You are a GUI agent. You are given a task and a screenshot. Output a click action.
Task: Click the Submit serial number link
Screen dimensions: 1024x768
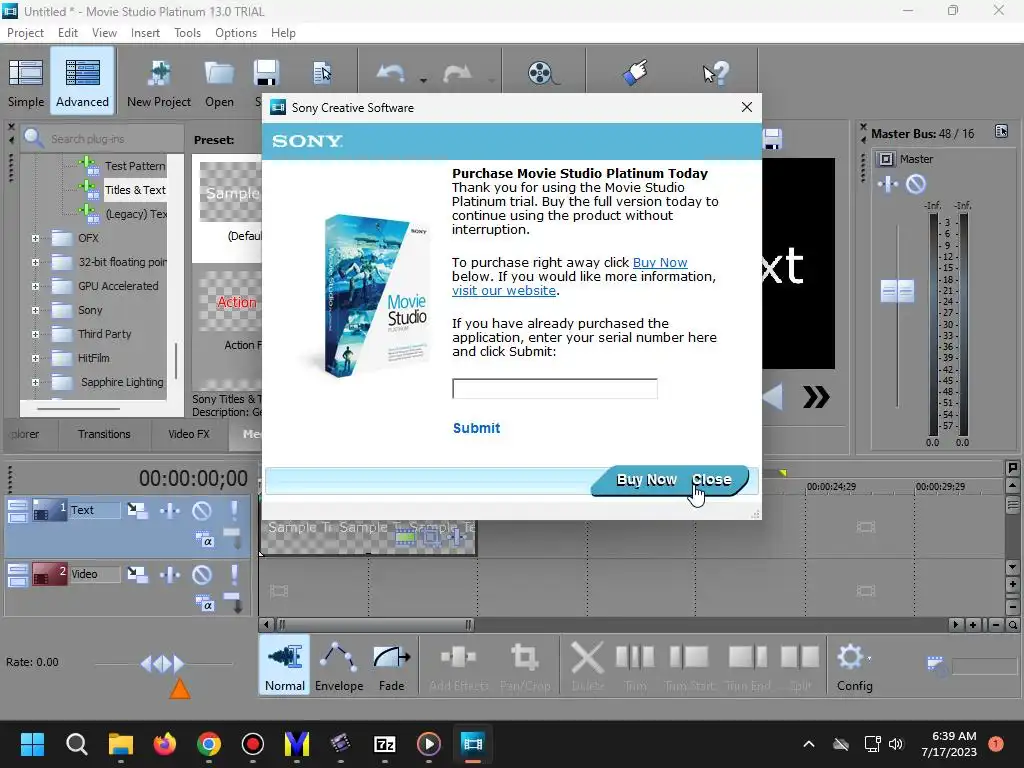point(477,428)
